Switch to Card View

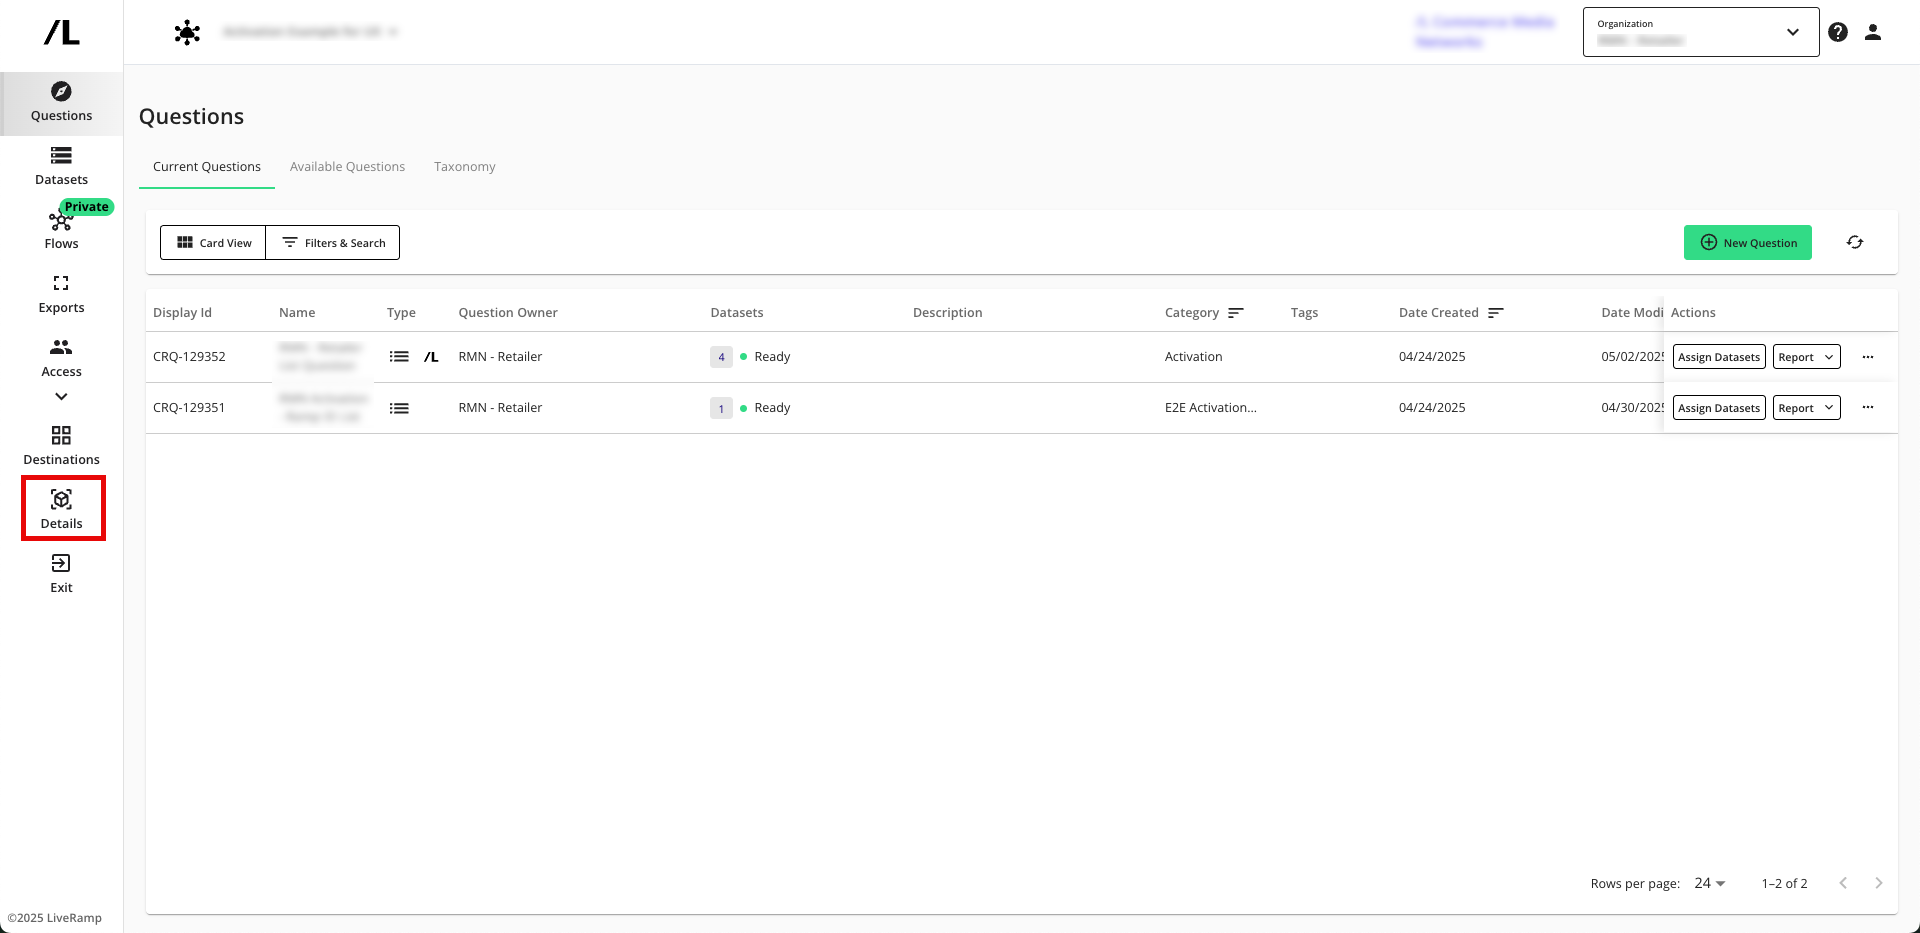pyautogui.click(x=213, y=243)
